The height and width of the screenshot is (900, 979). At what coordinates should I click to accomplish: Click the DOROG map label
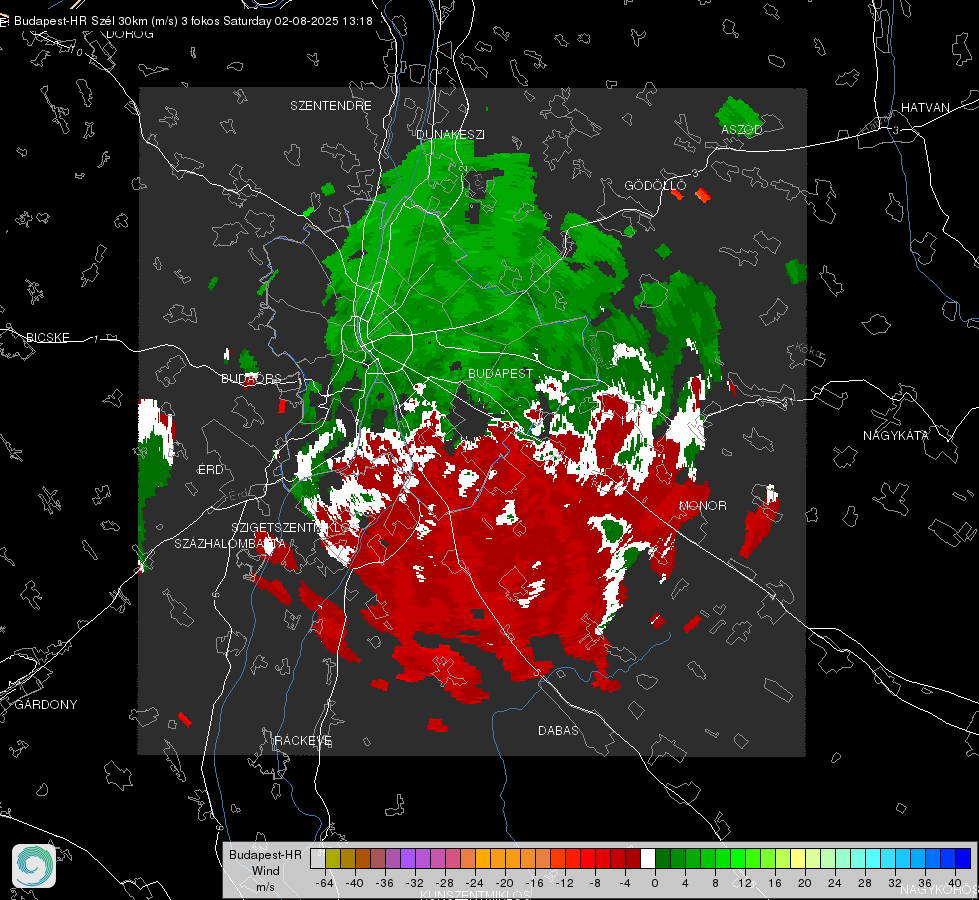tap(130, 34)
